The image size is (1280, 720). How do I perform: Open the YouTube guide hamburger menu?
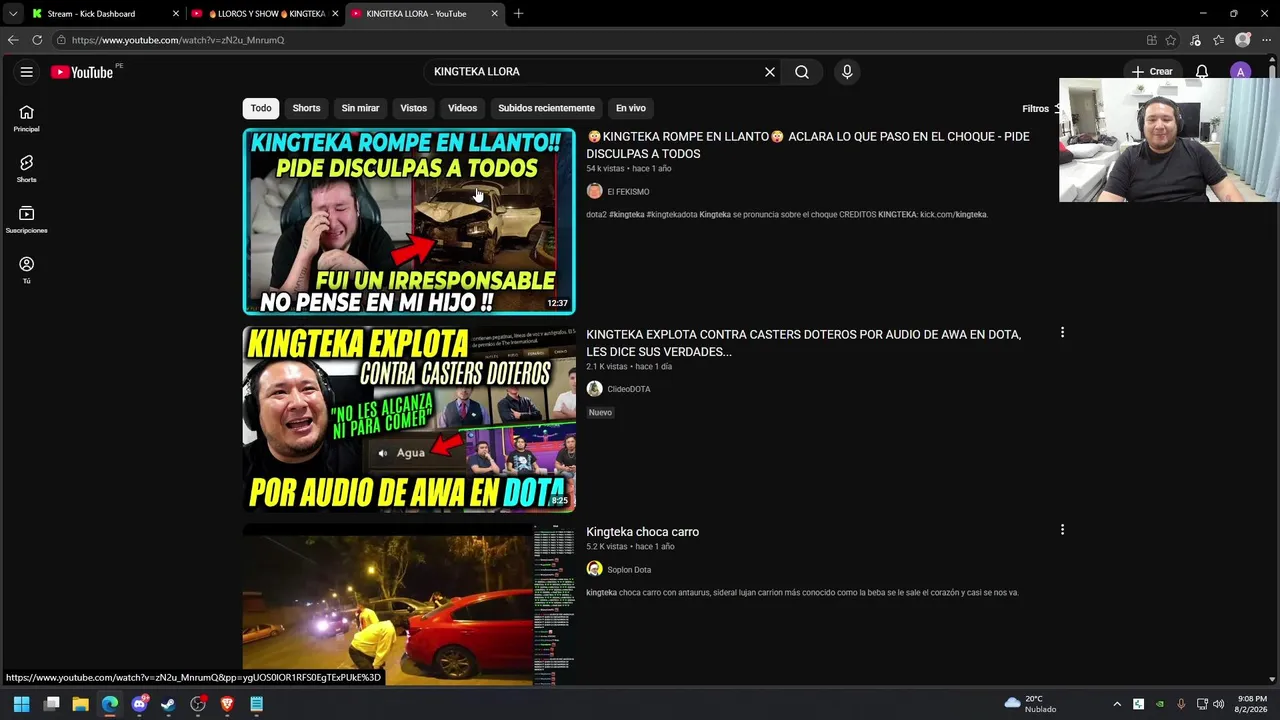tap(27, 72)
